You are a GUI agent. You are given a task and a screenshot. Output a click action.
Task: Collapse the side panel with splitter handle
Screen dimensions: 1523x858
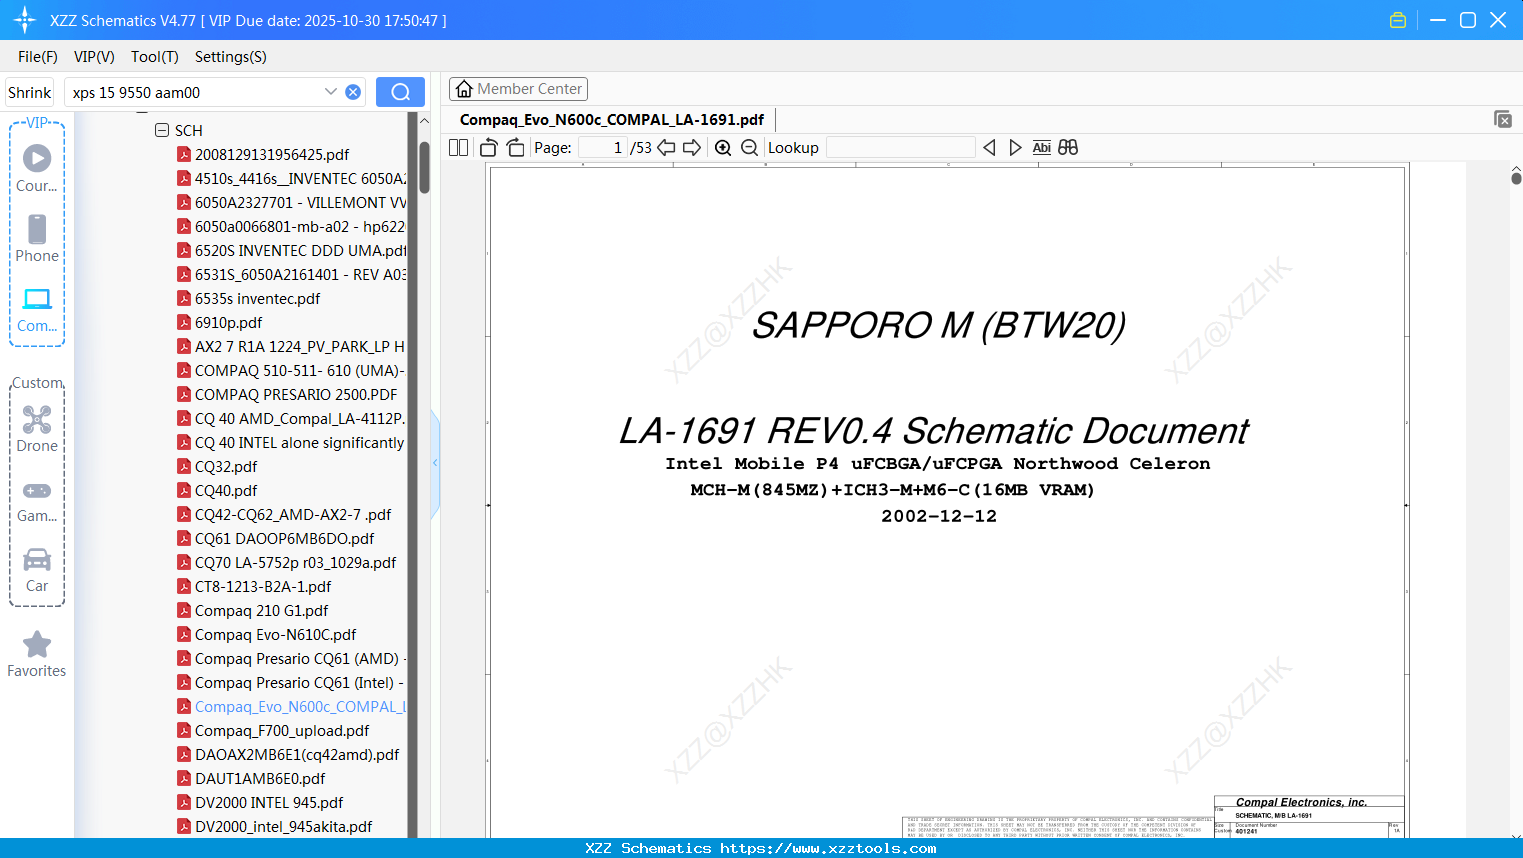(435, 463)
